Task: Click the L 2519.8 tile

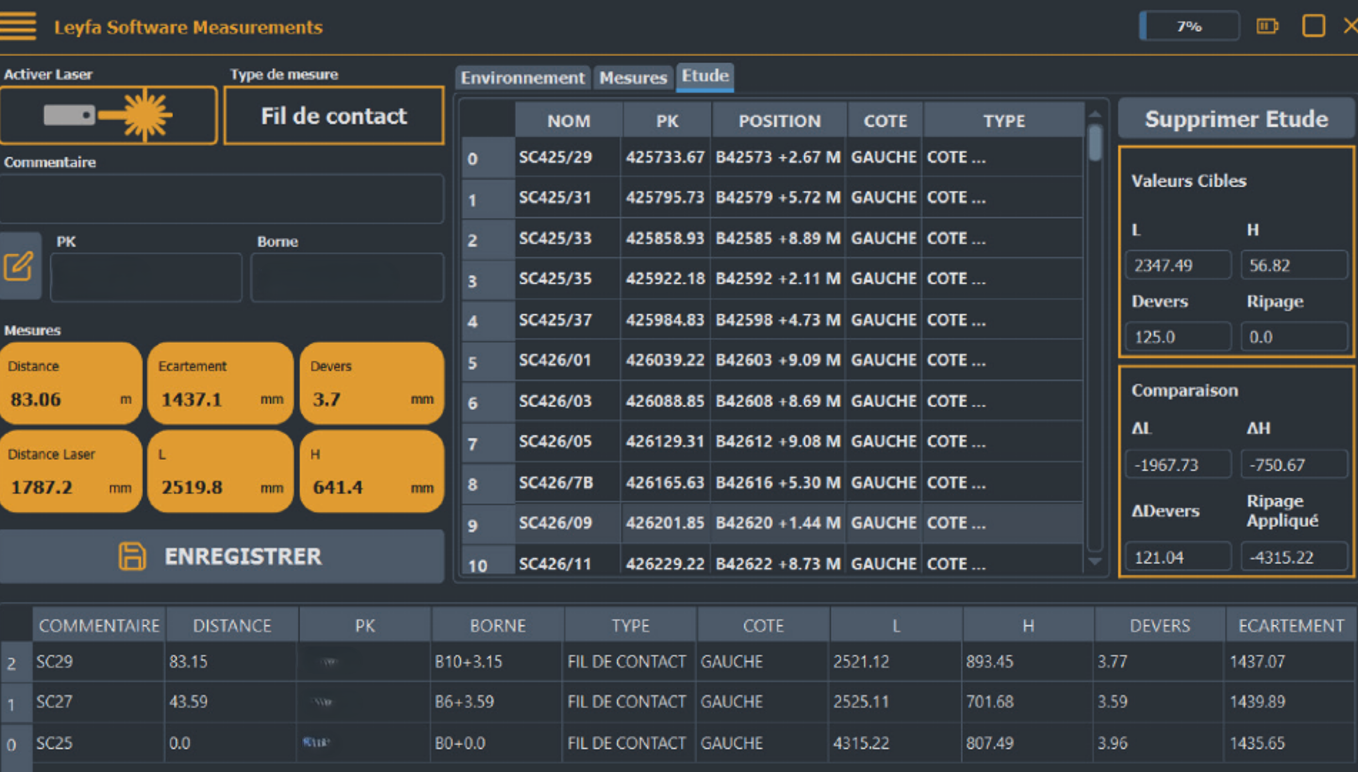Action: pyautogui.click(x=220, y=472)
